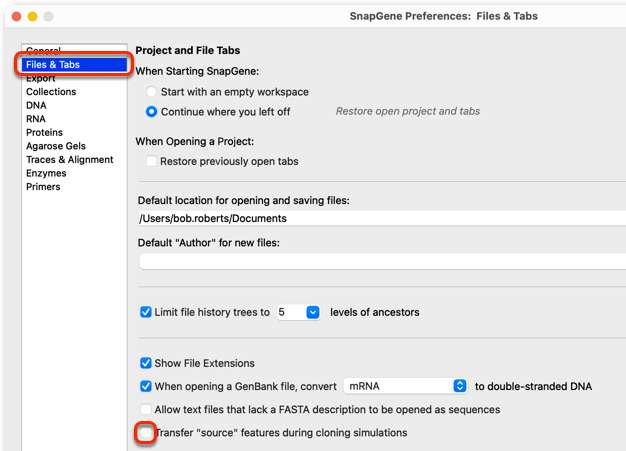Click the Default Author text field
This screenshot has width=626, height=451.
tap(382, 261)
